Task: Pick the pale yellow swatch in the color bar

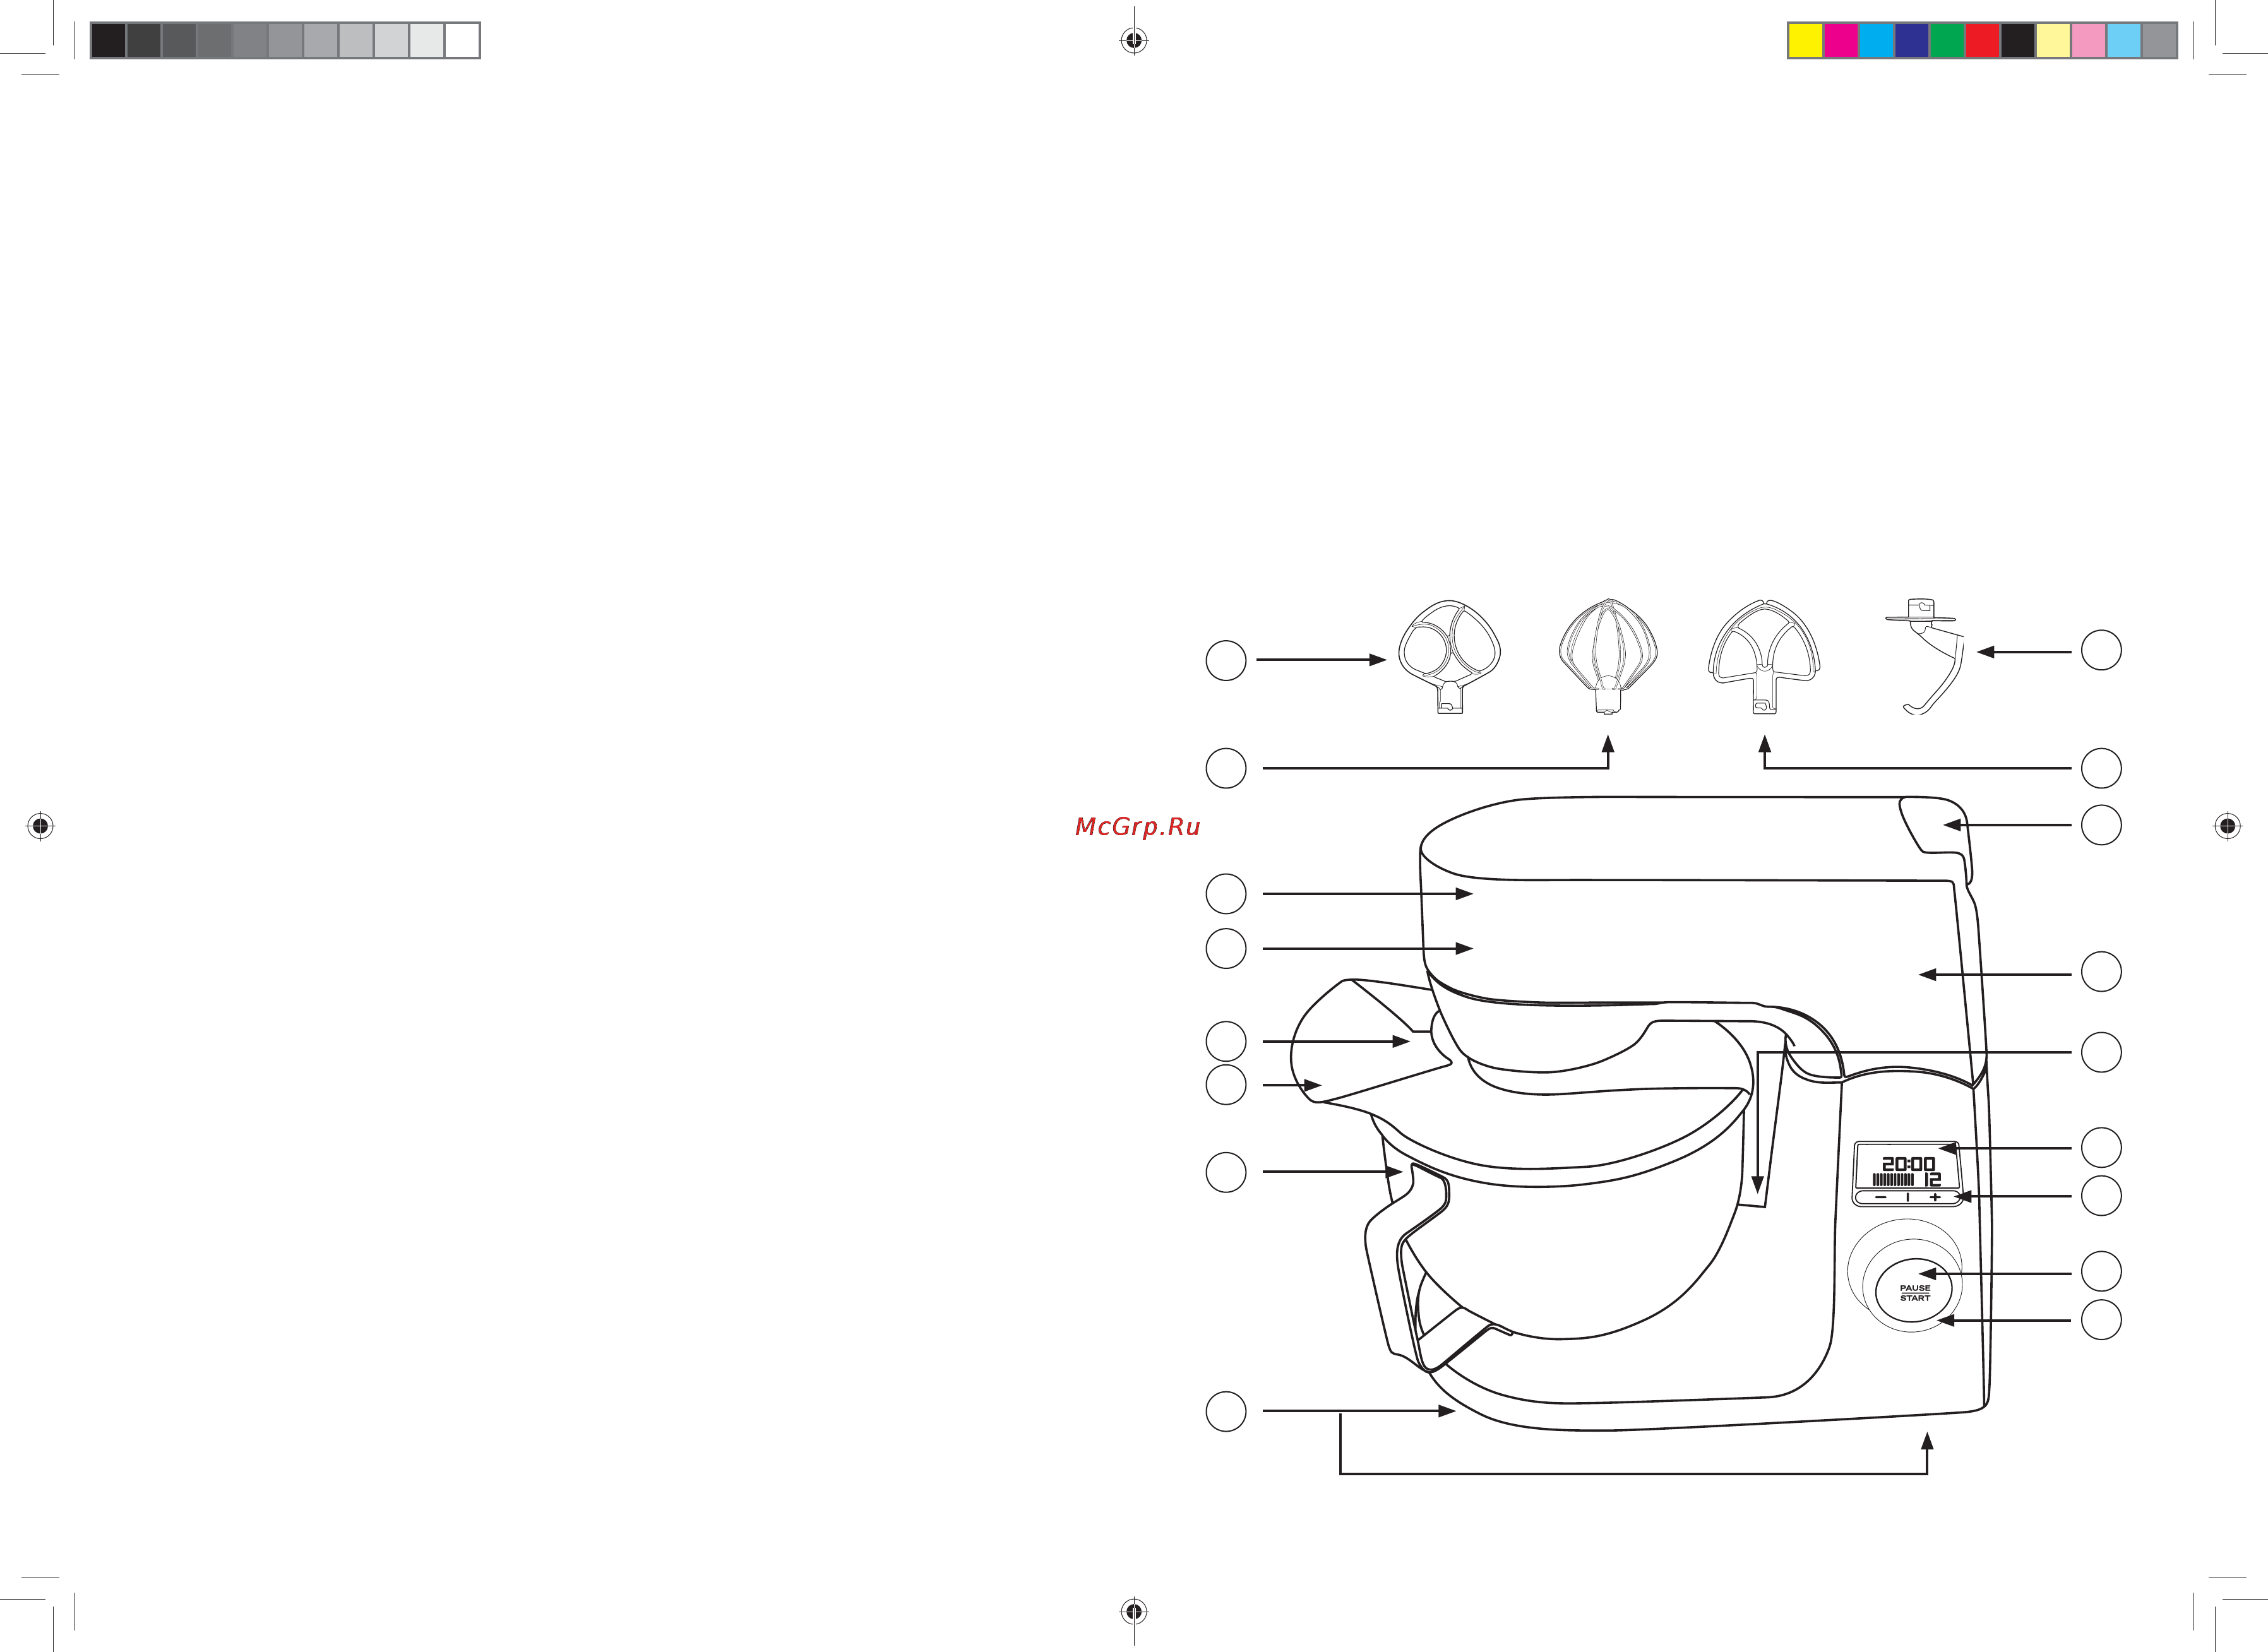Action: 2053,41
